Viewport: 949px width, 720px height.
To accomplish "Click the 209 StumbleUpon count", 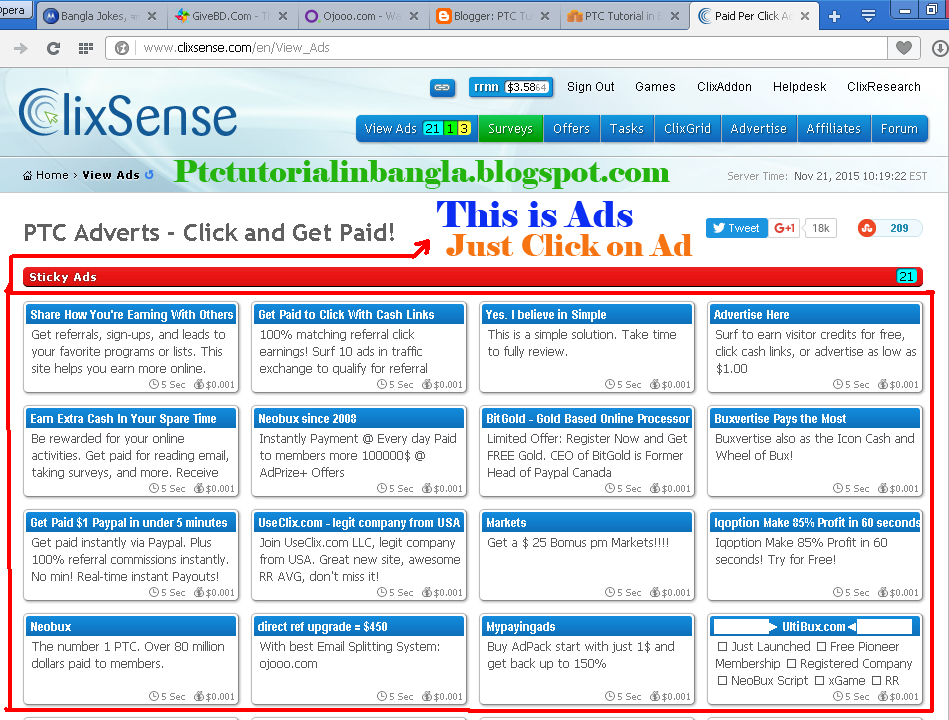I will click(899, 228).
